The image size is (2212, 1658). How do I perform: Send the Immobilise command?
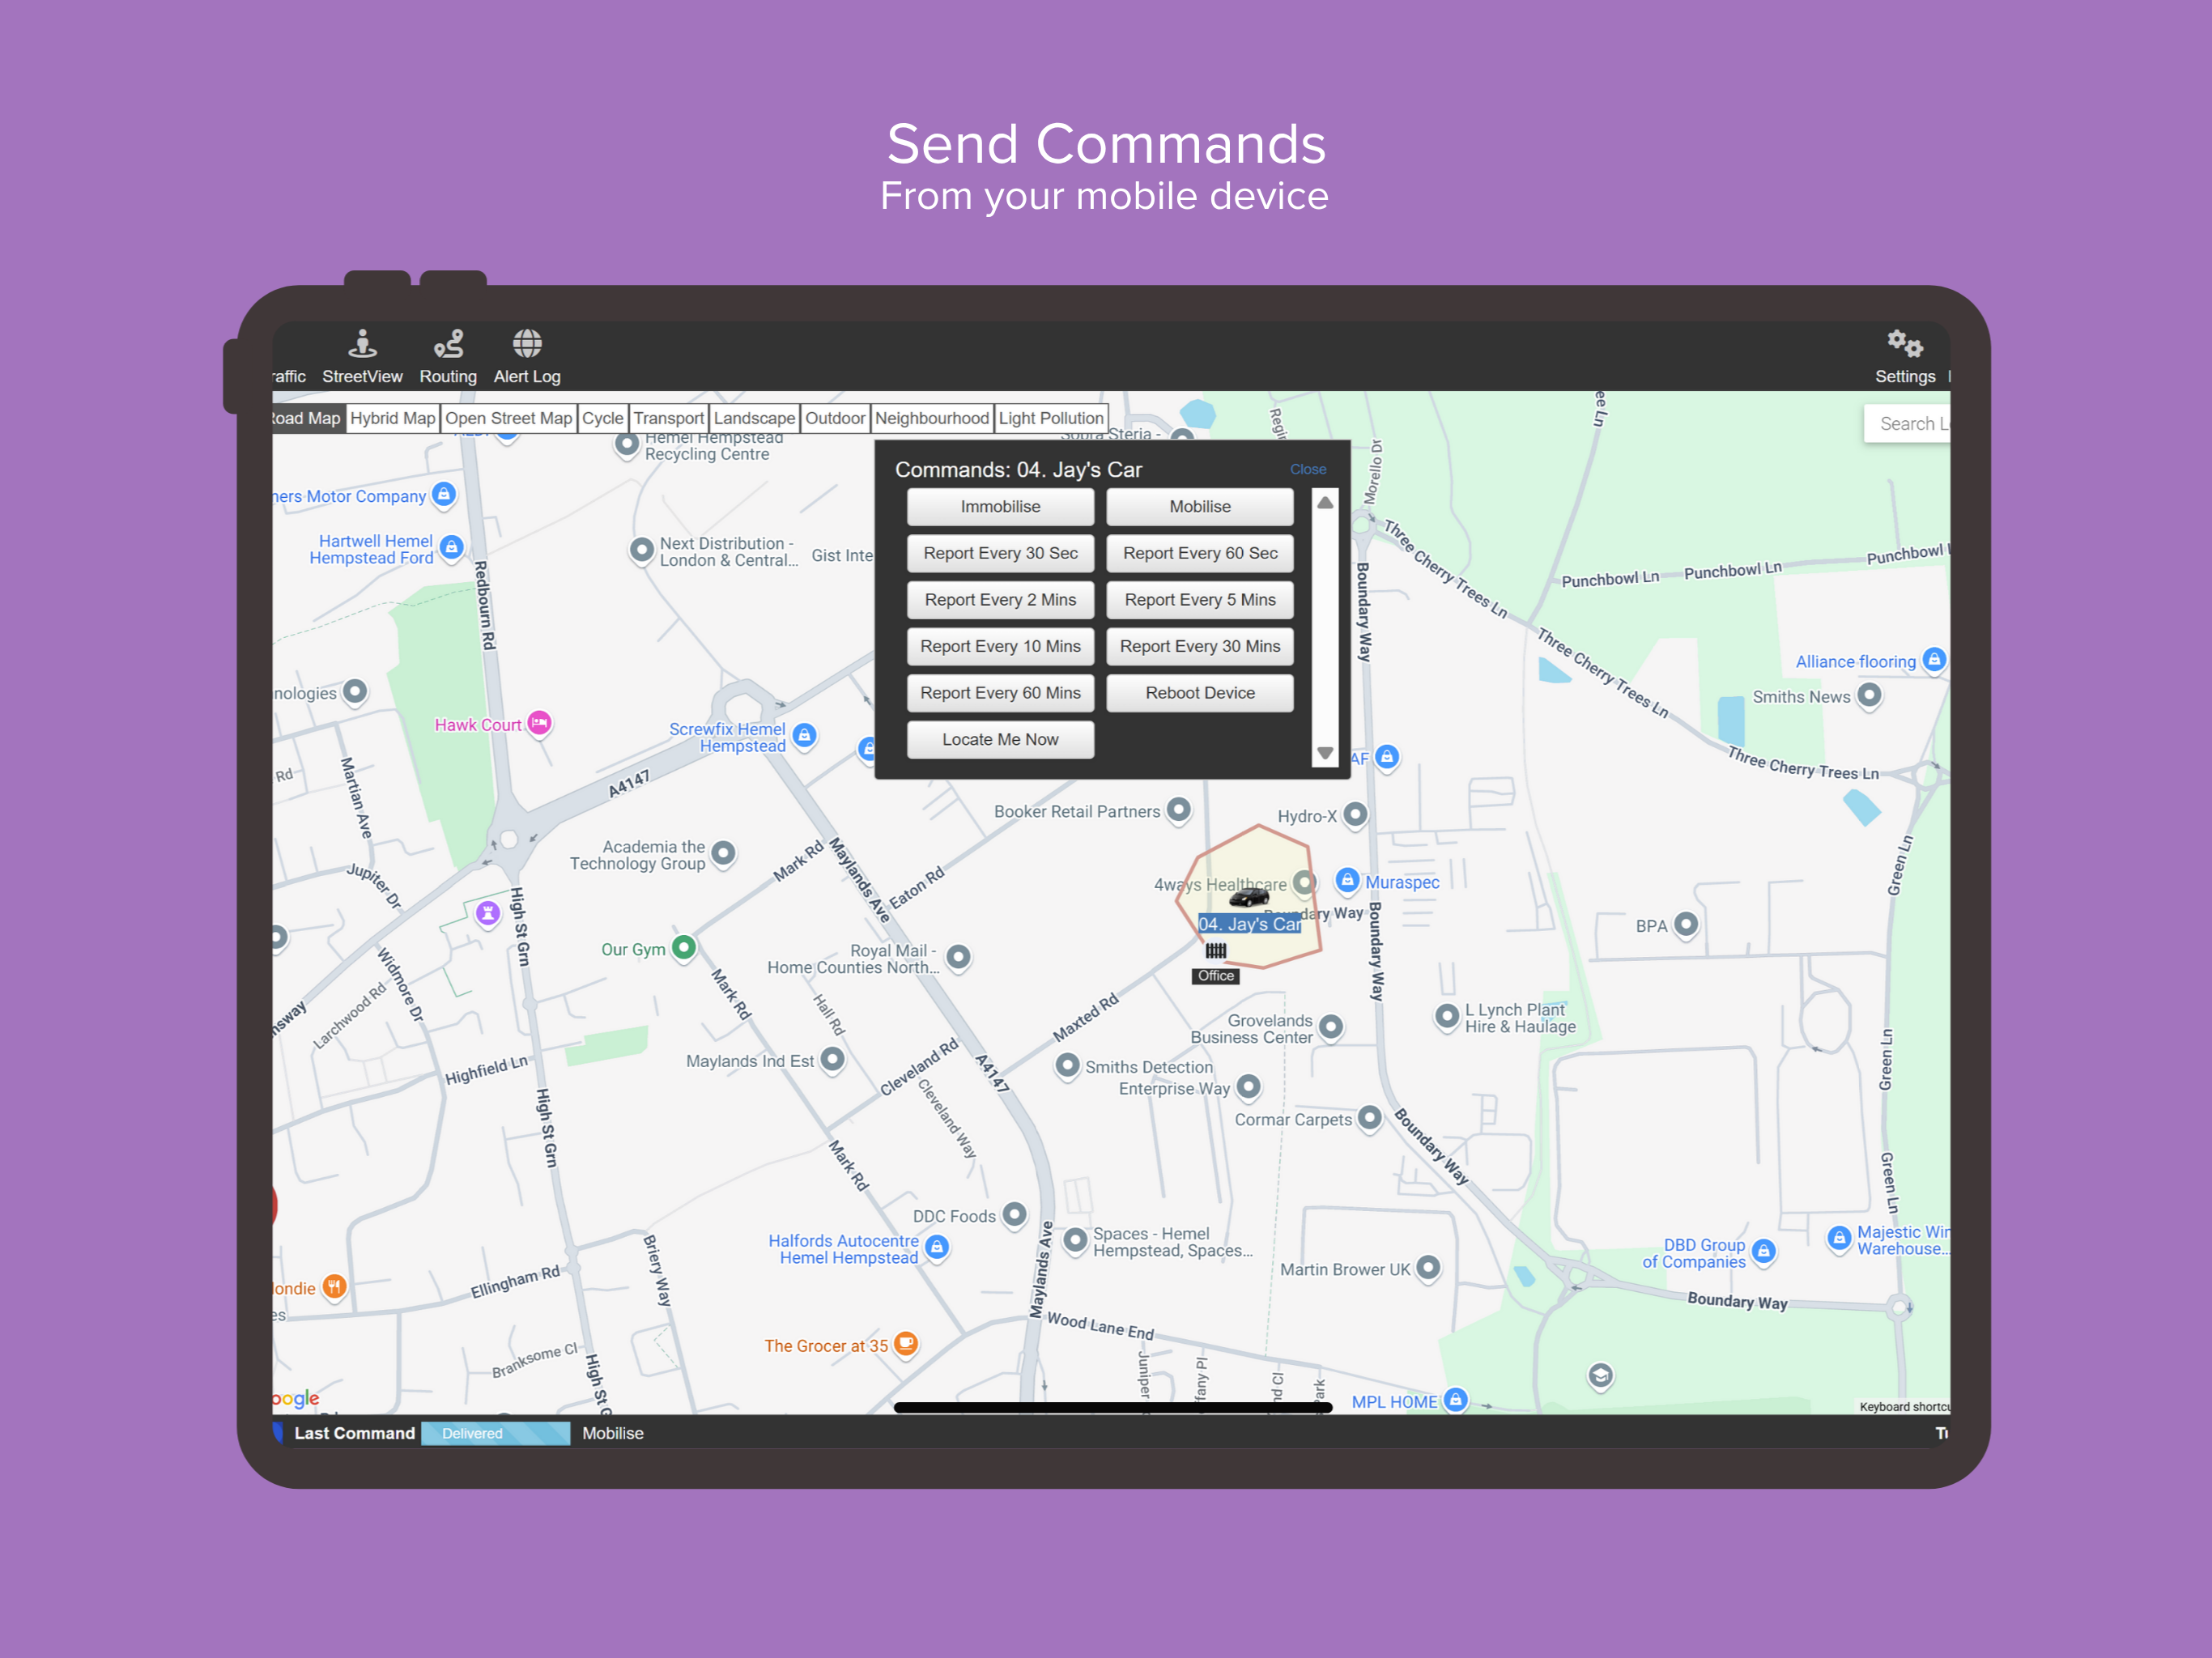tap(1000, 507)
